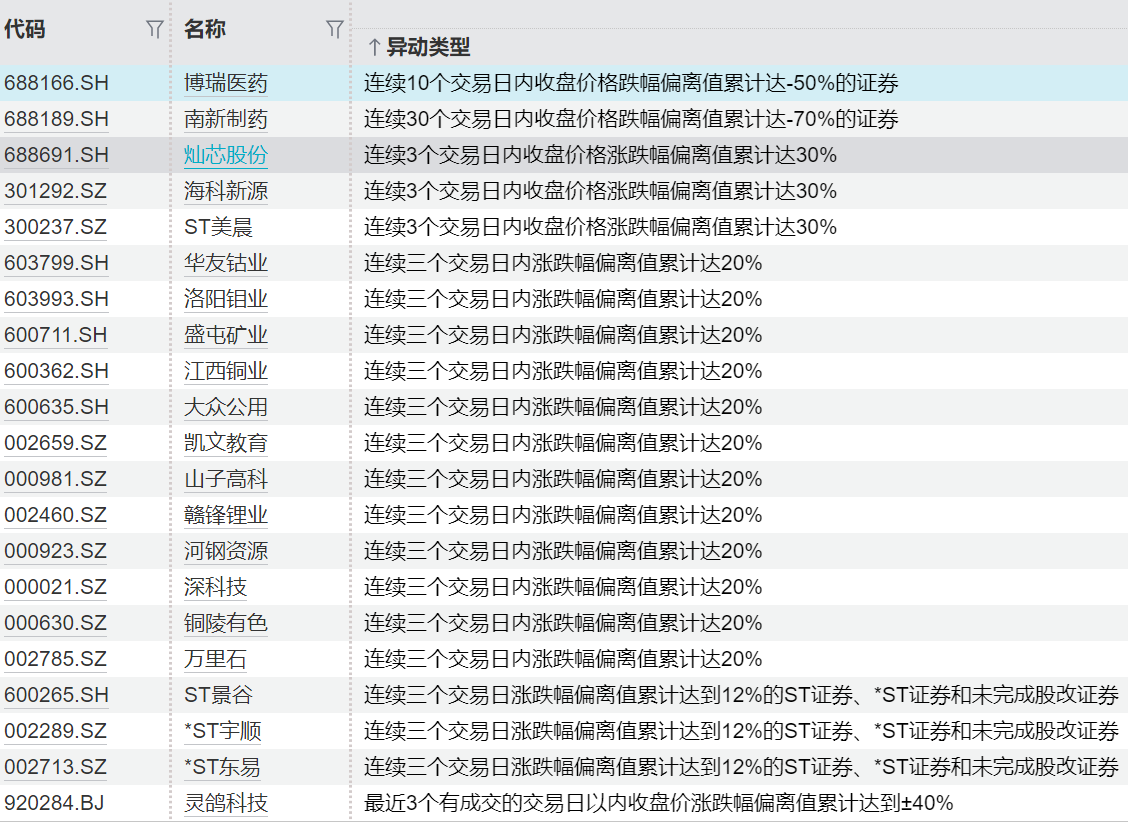Open the stock link 博瑞医药
This screenshot has width=1128, height=822.
pos(226,83)
